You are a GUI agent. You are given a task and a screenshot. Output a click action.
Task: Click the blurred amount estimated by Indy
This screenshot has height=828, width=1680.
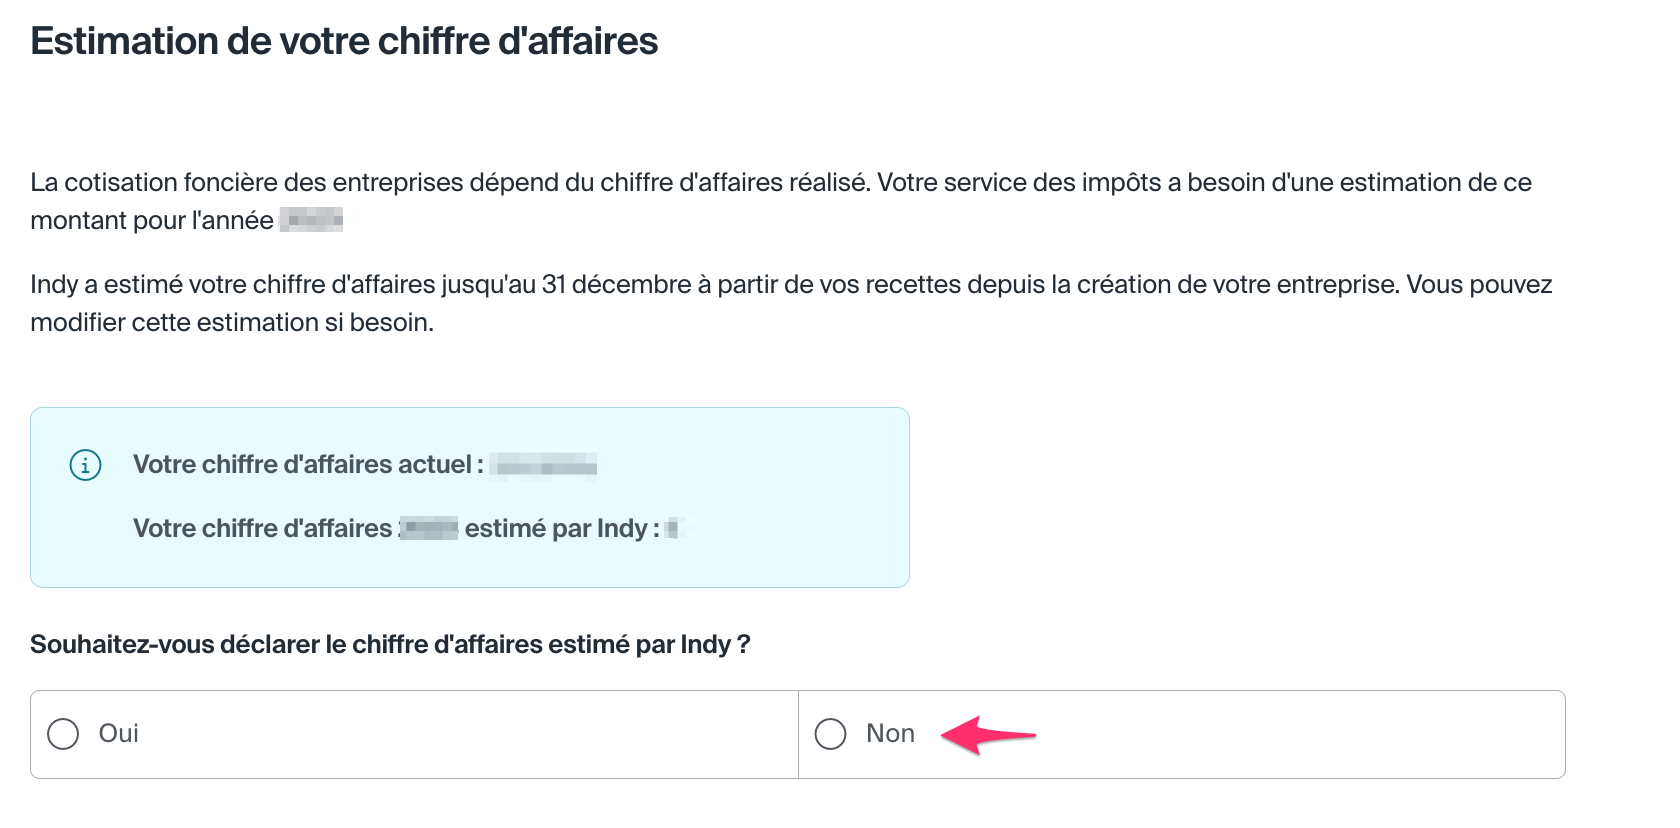click(675, 528)
